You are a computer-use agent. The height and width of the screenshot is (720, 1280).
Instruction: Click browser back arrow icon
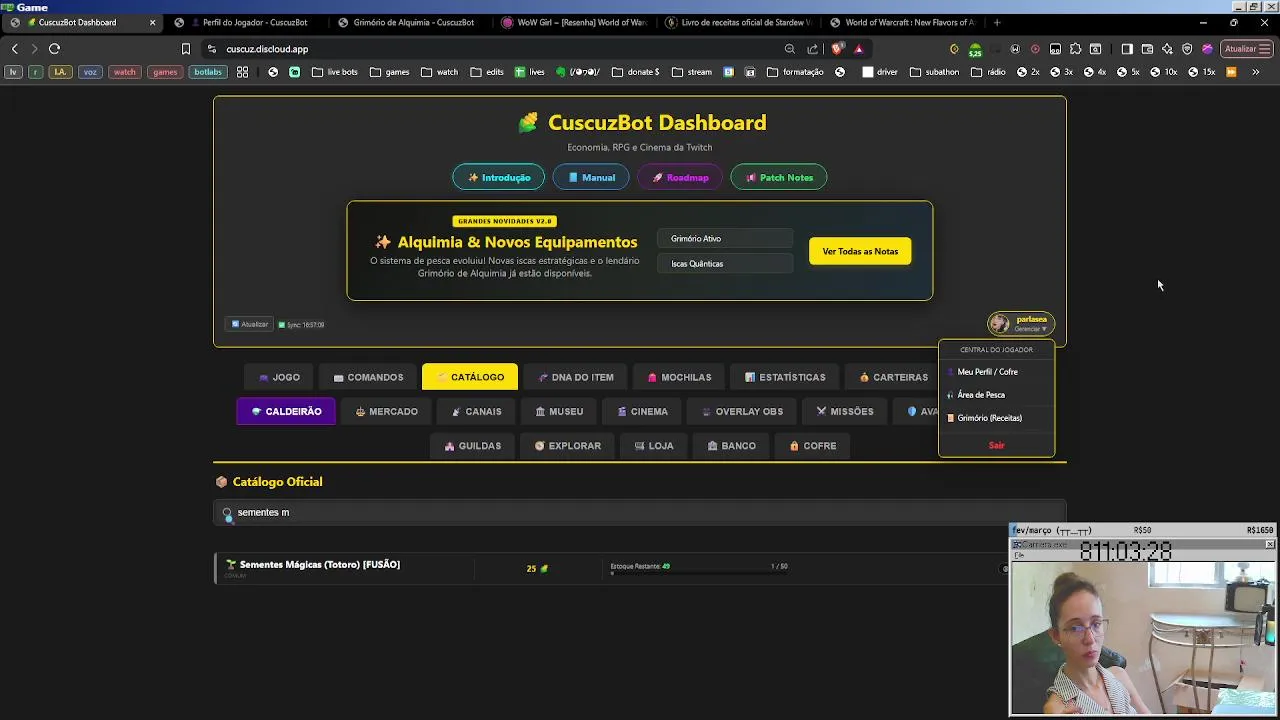tap(14, 48)
